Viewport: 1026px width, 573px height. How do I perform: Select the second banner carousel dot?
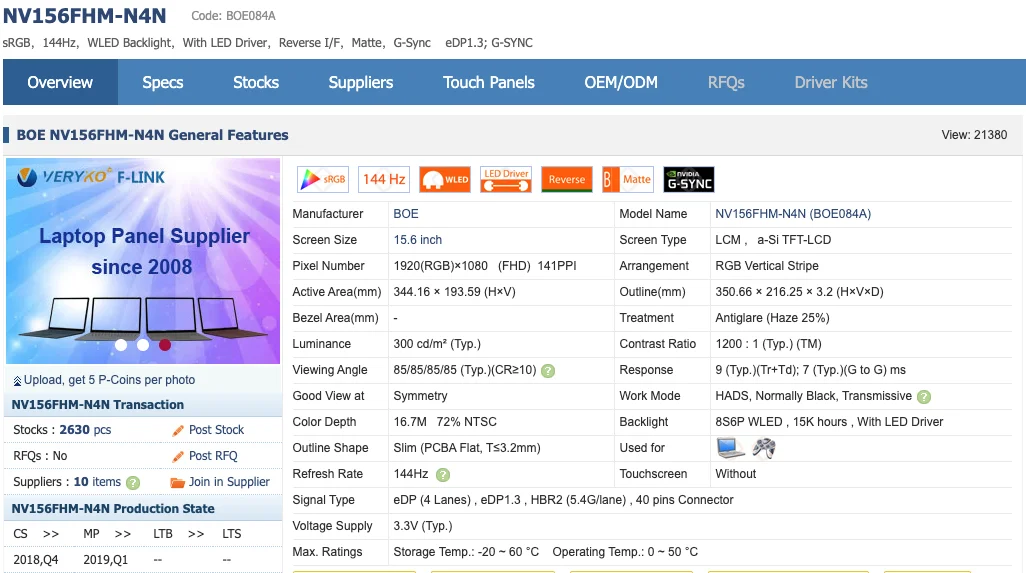pyautogui.click(x=143, y=345)
